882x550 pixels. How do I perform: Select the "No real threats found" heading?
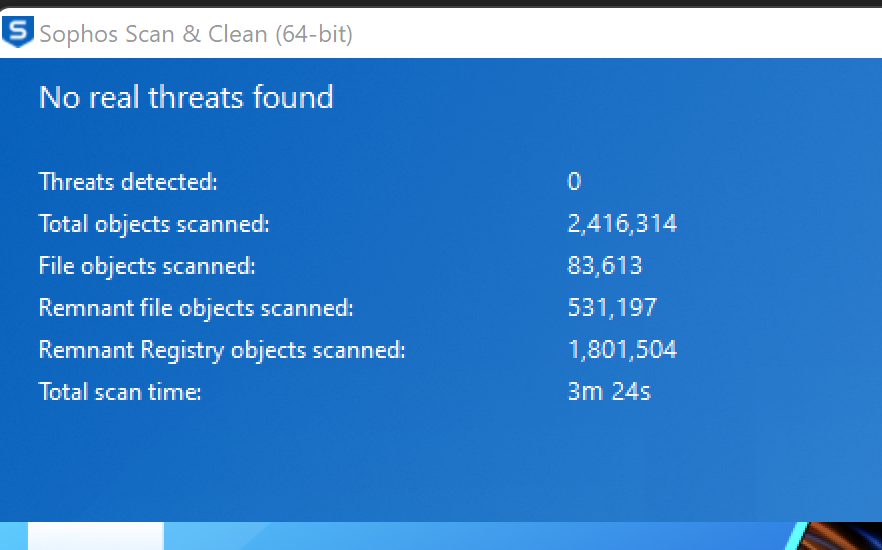coord(186,97)
